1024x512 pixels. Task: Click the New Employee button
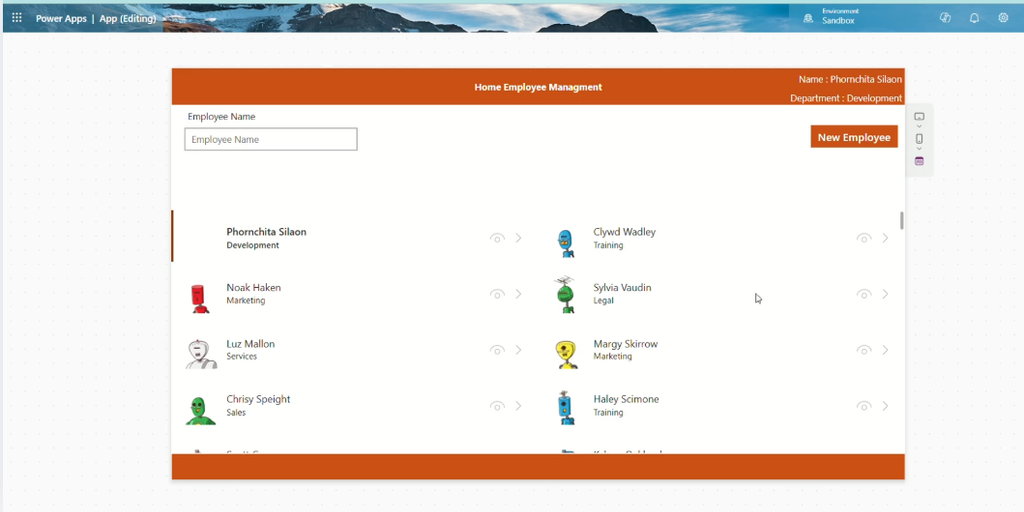click(854, 137)
